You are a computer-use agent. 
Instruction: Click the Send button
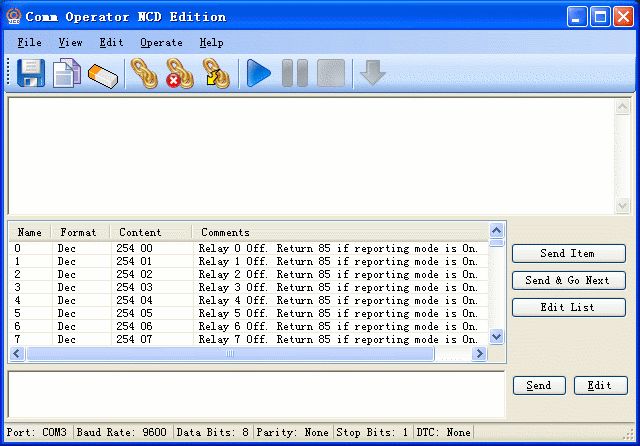(539, 386)
